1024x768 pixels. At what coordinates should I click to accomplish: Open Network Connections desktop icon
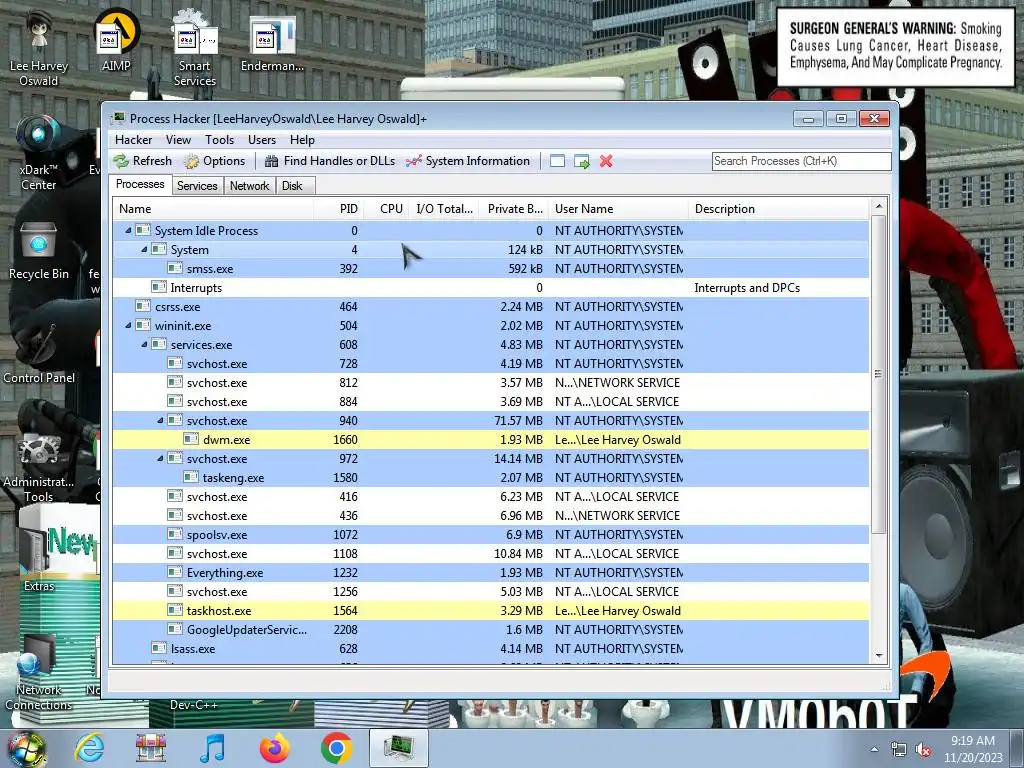pyautogui.click(x=39, y=673)
